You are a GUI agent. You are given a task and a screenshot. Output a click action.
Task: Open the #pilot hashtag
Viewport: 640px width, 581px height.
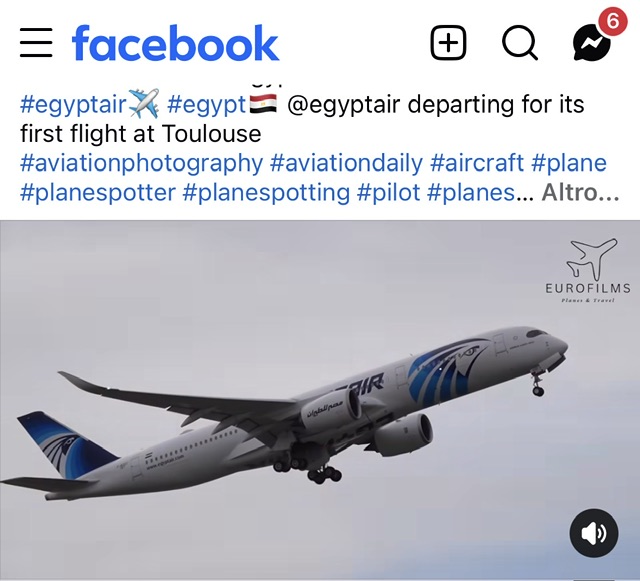click(389, 193)
